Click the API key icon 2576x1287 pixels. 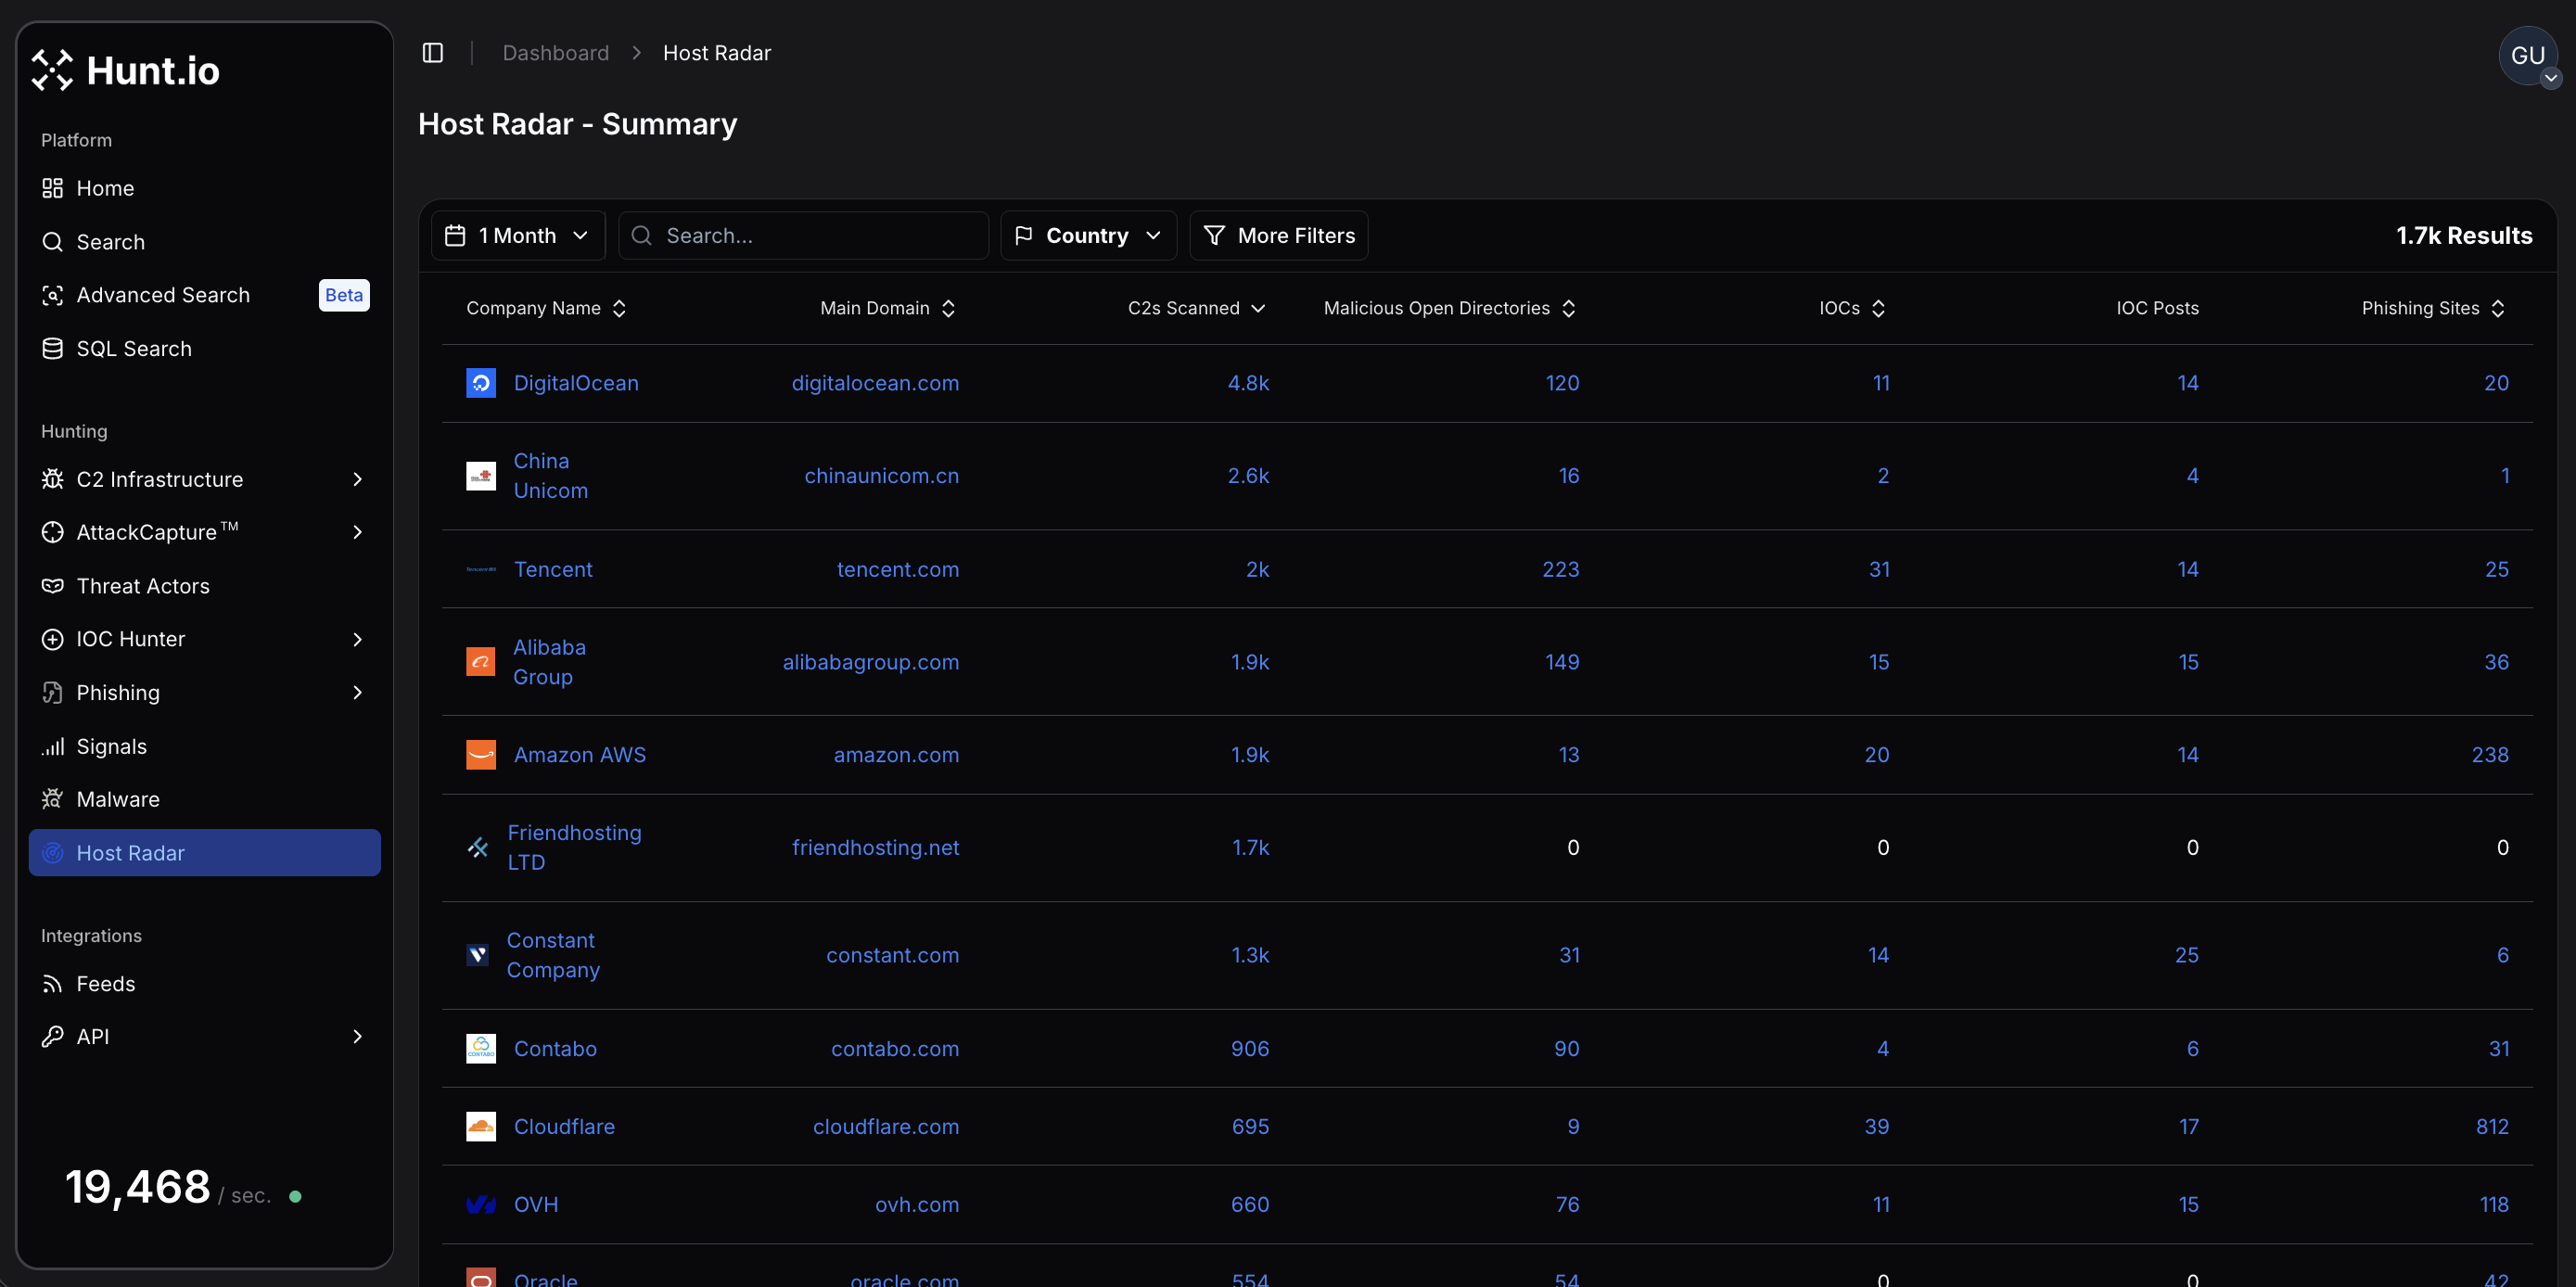(x=52, y=1037)
